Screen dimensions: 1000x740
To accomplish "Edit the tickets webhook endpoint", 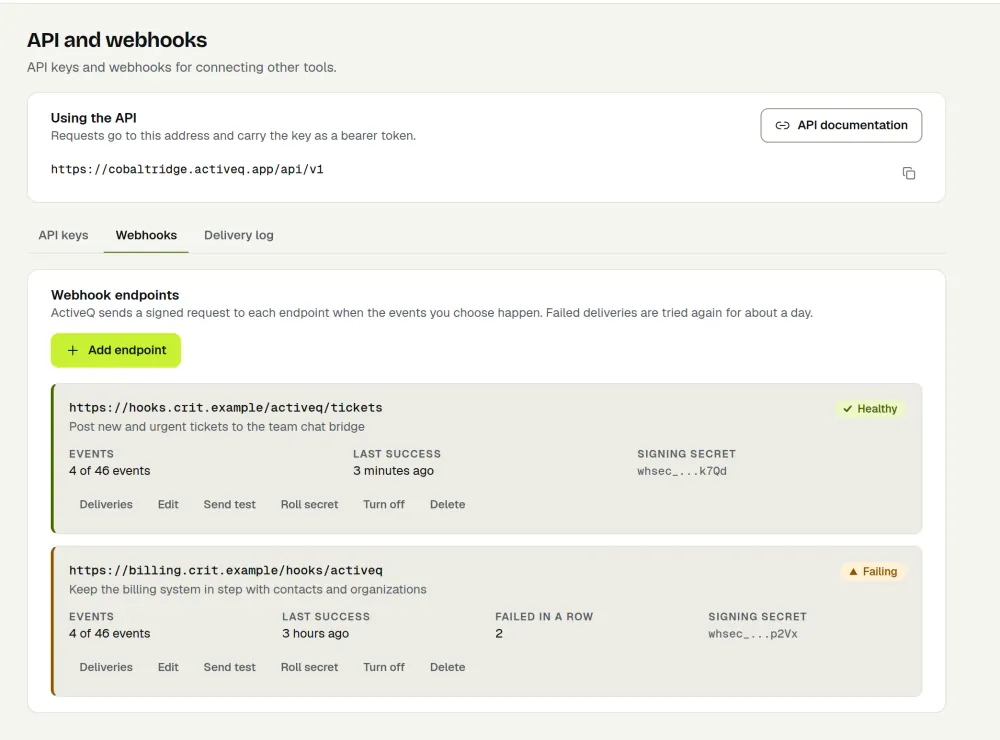I will pos(168,504).
